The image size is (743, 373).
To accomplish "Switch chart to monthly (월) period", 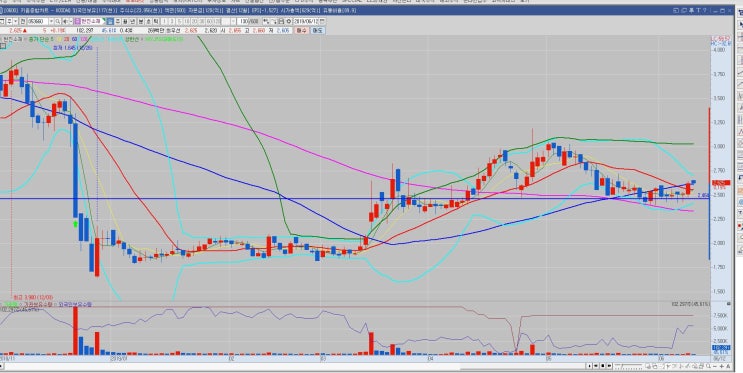I will pyautogui.click(x=125, y=21).
